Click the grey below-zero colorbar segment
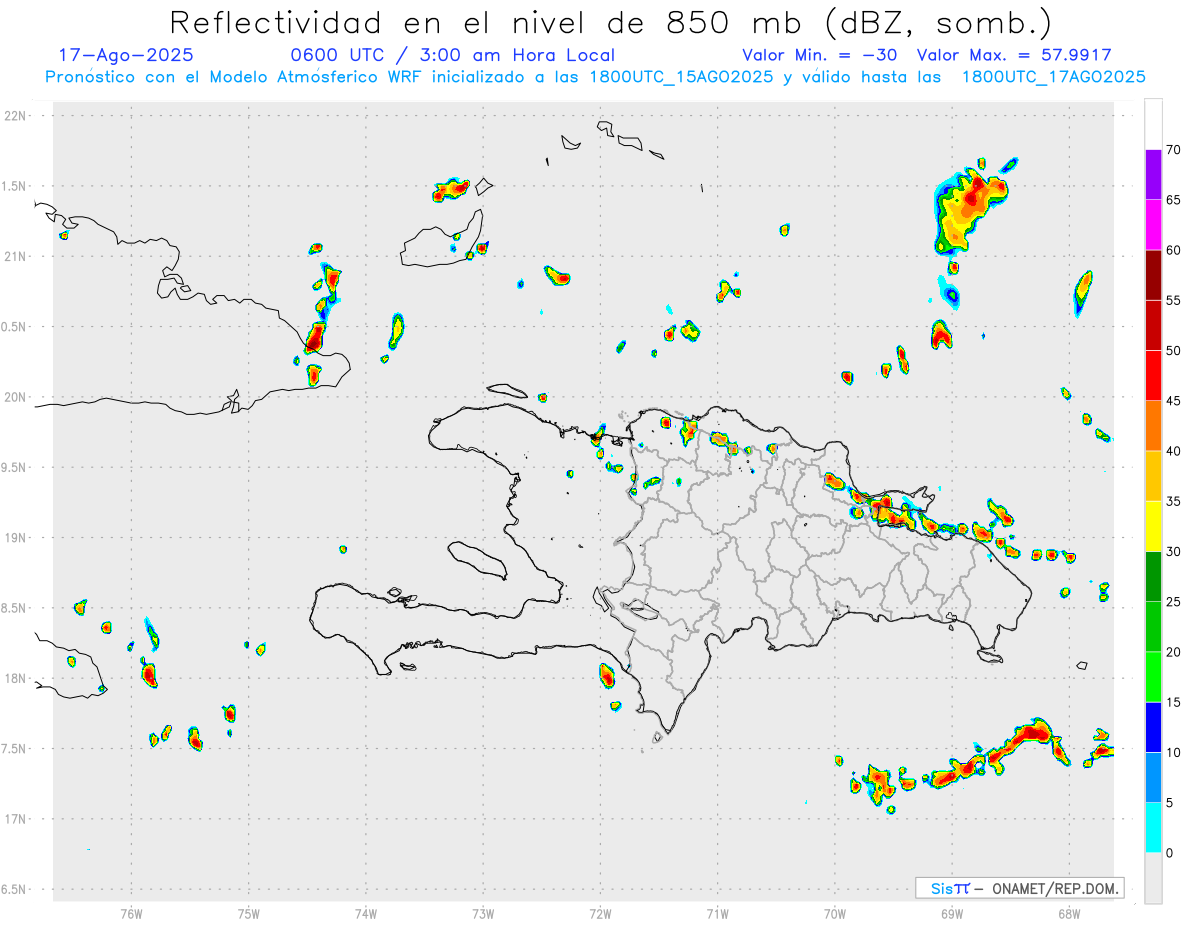The width and height of the screenshot is (1200, 927). pyautogui.click(x=1153, y=878)
